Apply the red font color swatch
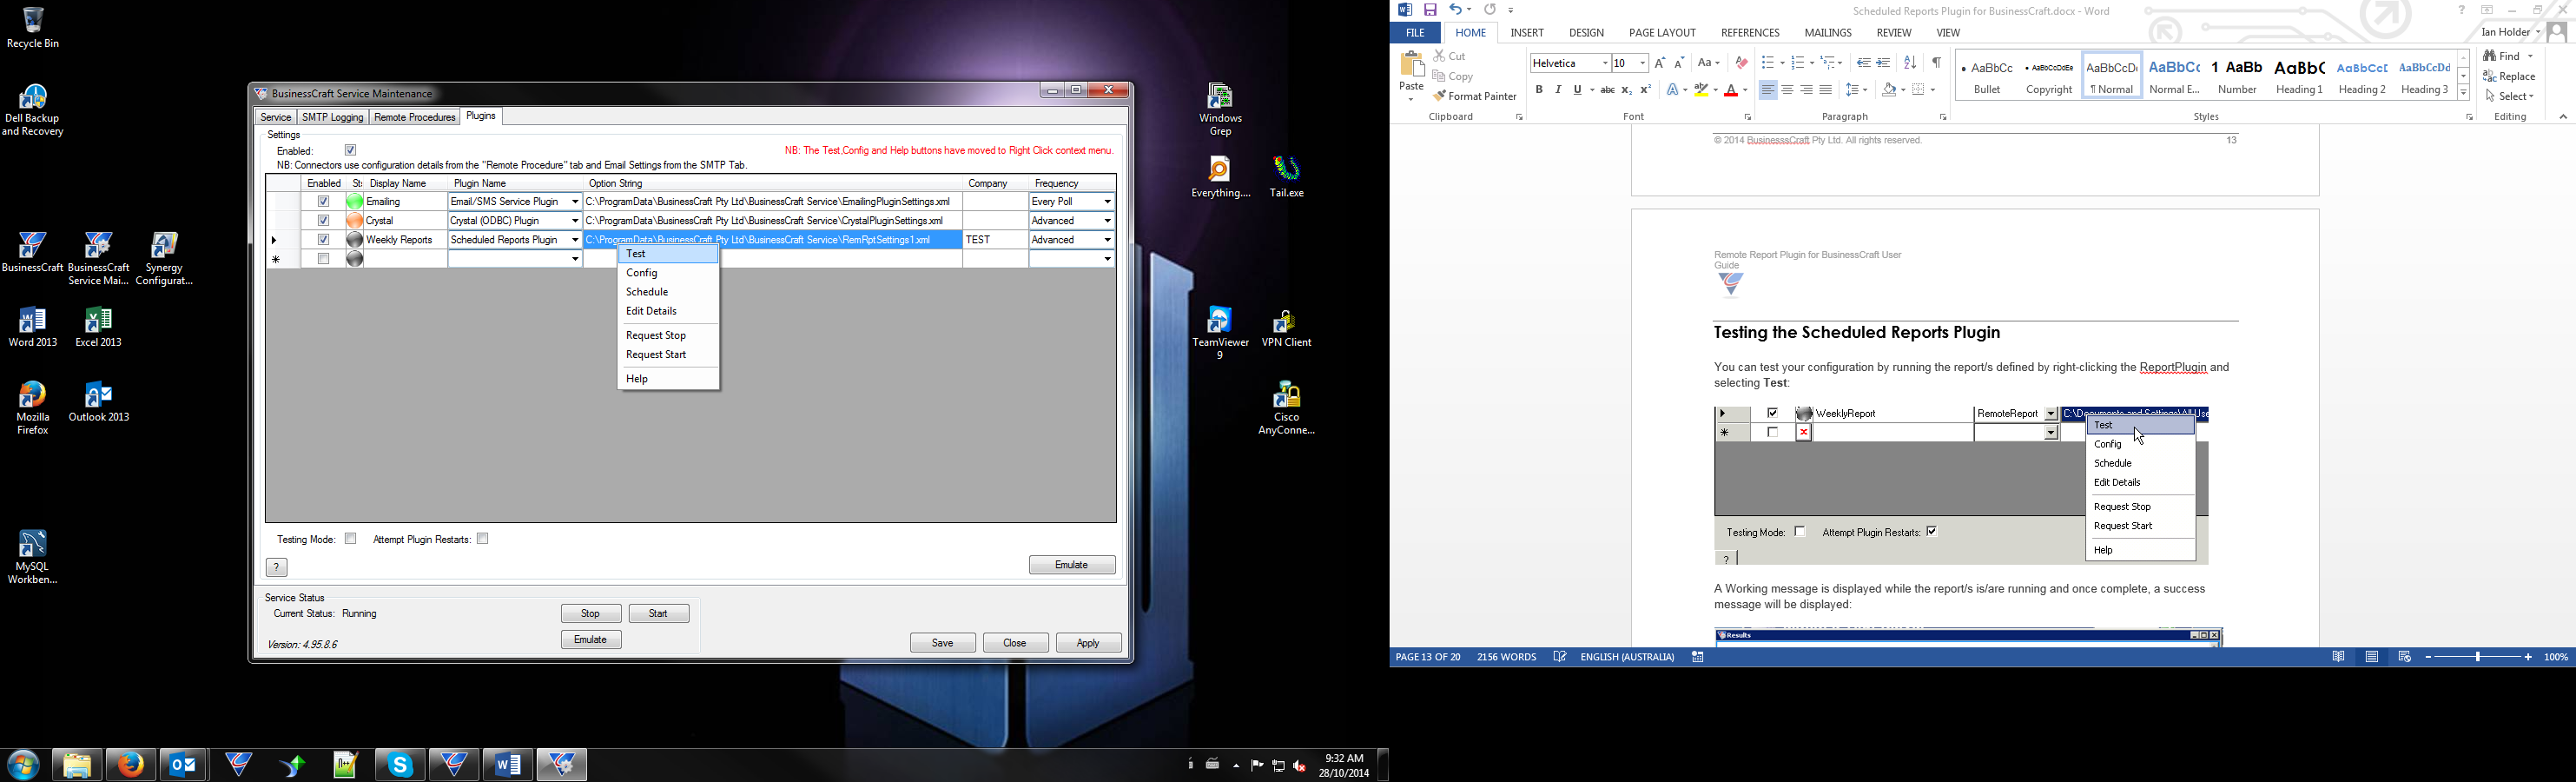Screen dimensions: 2576x782 coord(1731,90)
